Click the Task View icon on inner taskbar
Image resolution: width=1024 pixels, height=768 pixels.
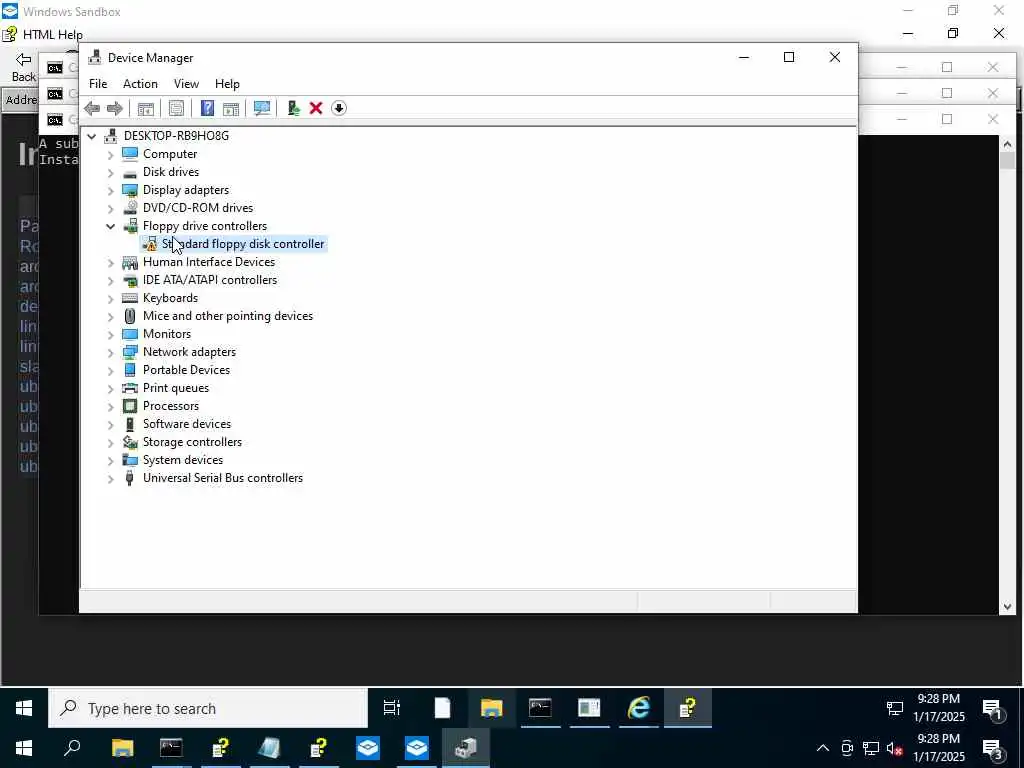392,708
